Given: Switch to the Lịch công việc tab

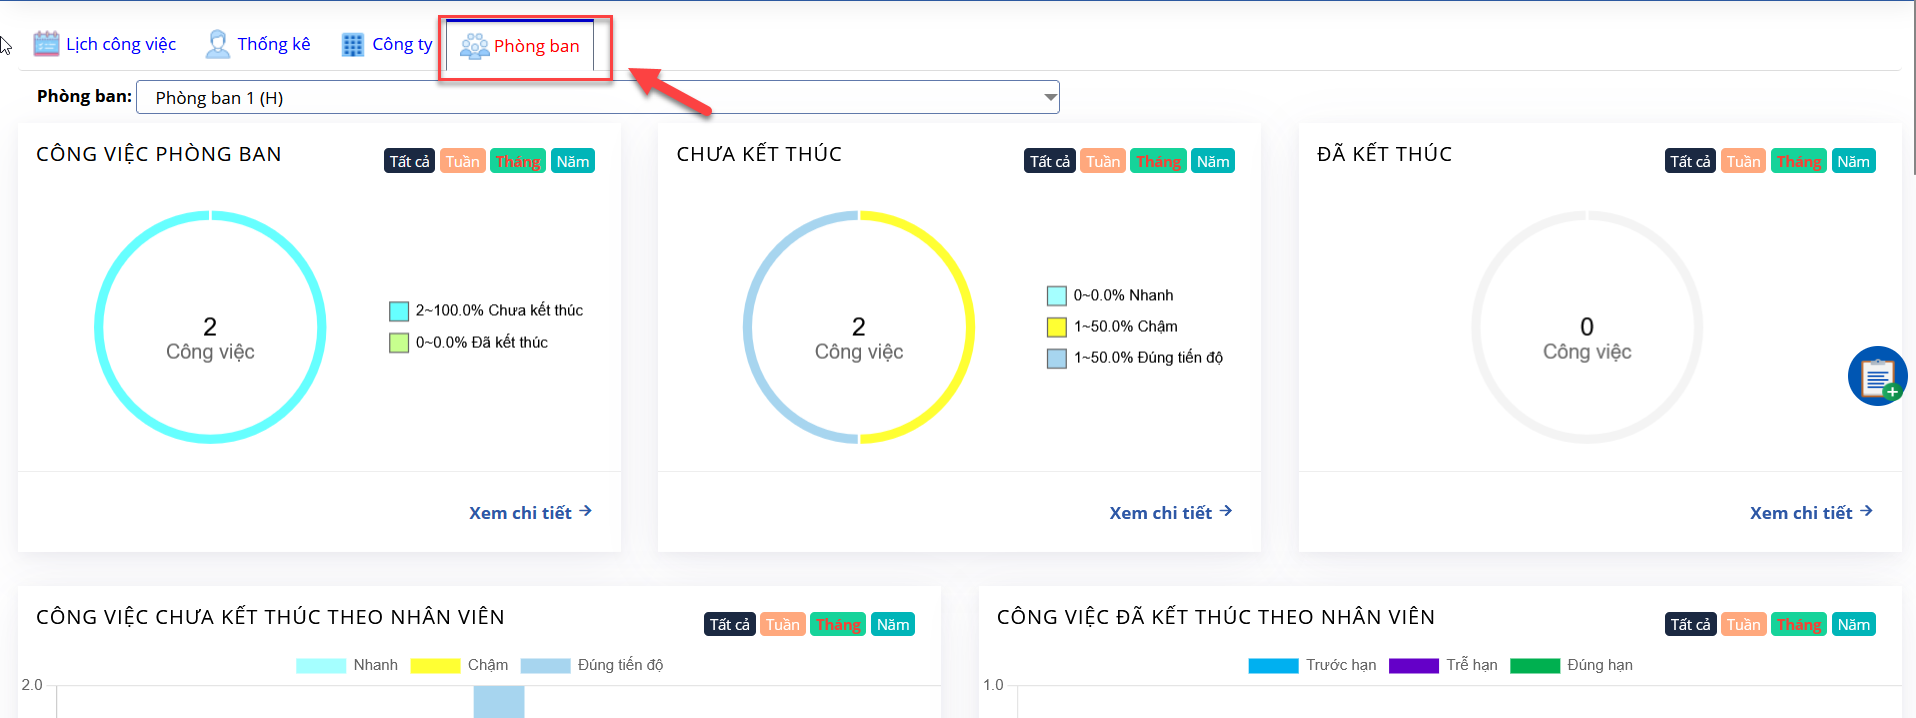Looking at the screenshot, I should (x=105, y=44).
